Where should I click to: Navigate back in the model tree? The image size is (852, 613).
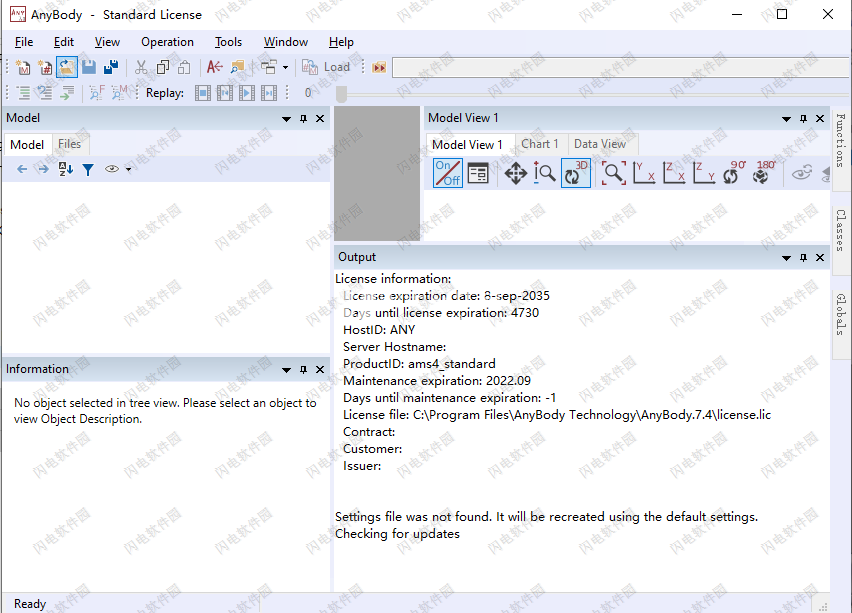pos(22,169)
